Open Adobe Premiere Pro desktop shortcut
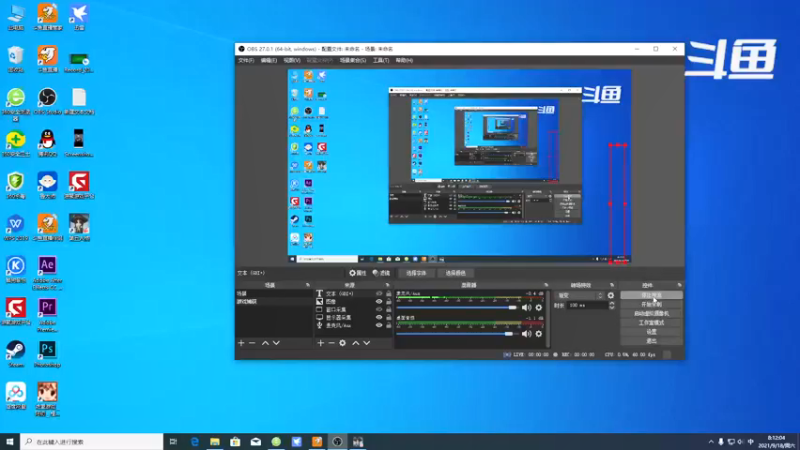Viewport: 800px width, 450px height. 47,315
